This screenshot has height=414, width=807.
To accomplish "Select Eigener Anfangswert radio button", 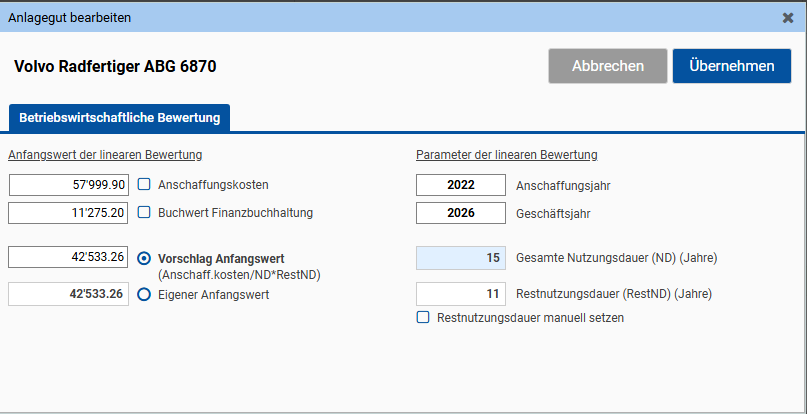I will 144,295.
